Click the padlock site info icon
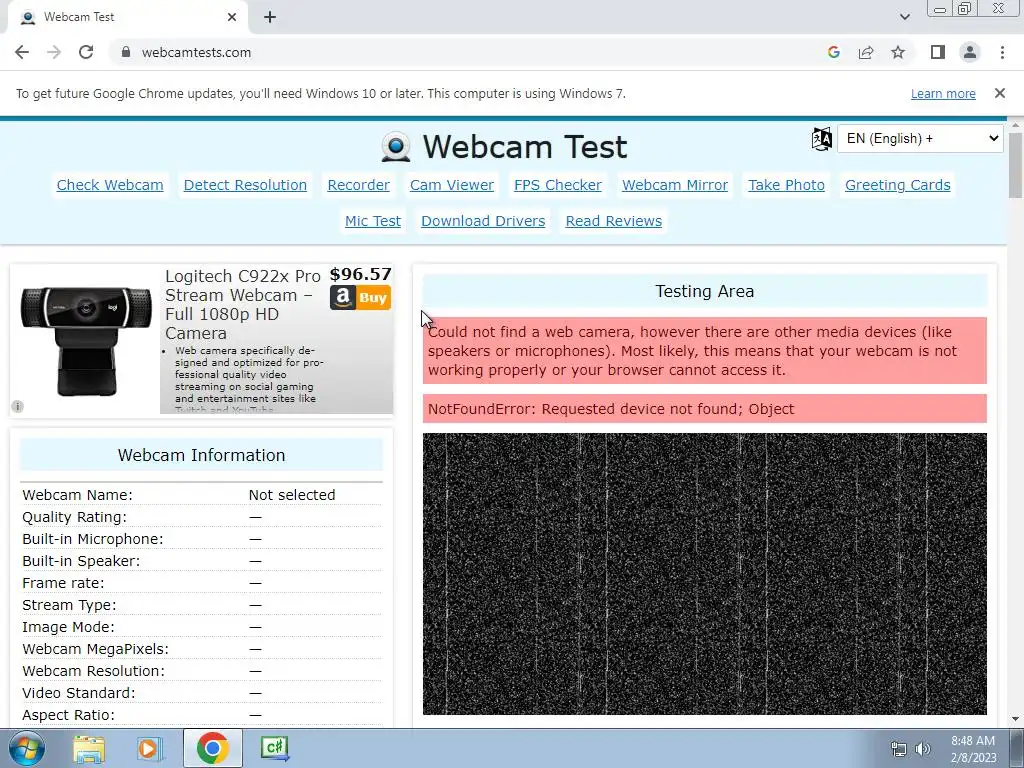The height and width of the screenshot is (768, 1024). pos(125,52)
